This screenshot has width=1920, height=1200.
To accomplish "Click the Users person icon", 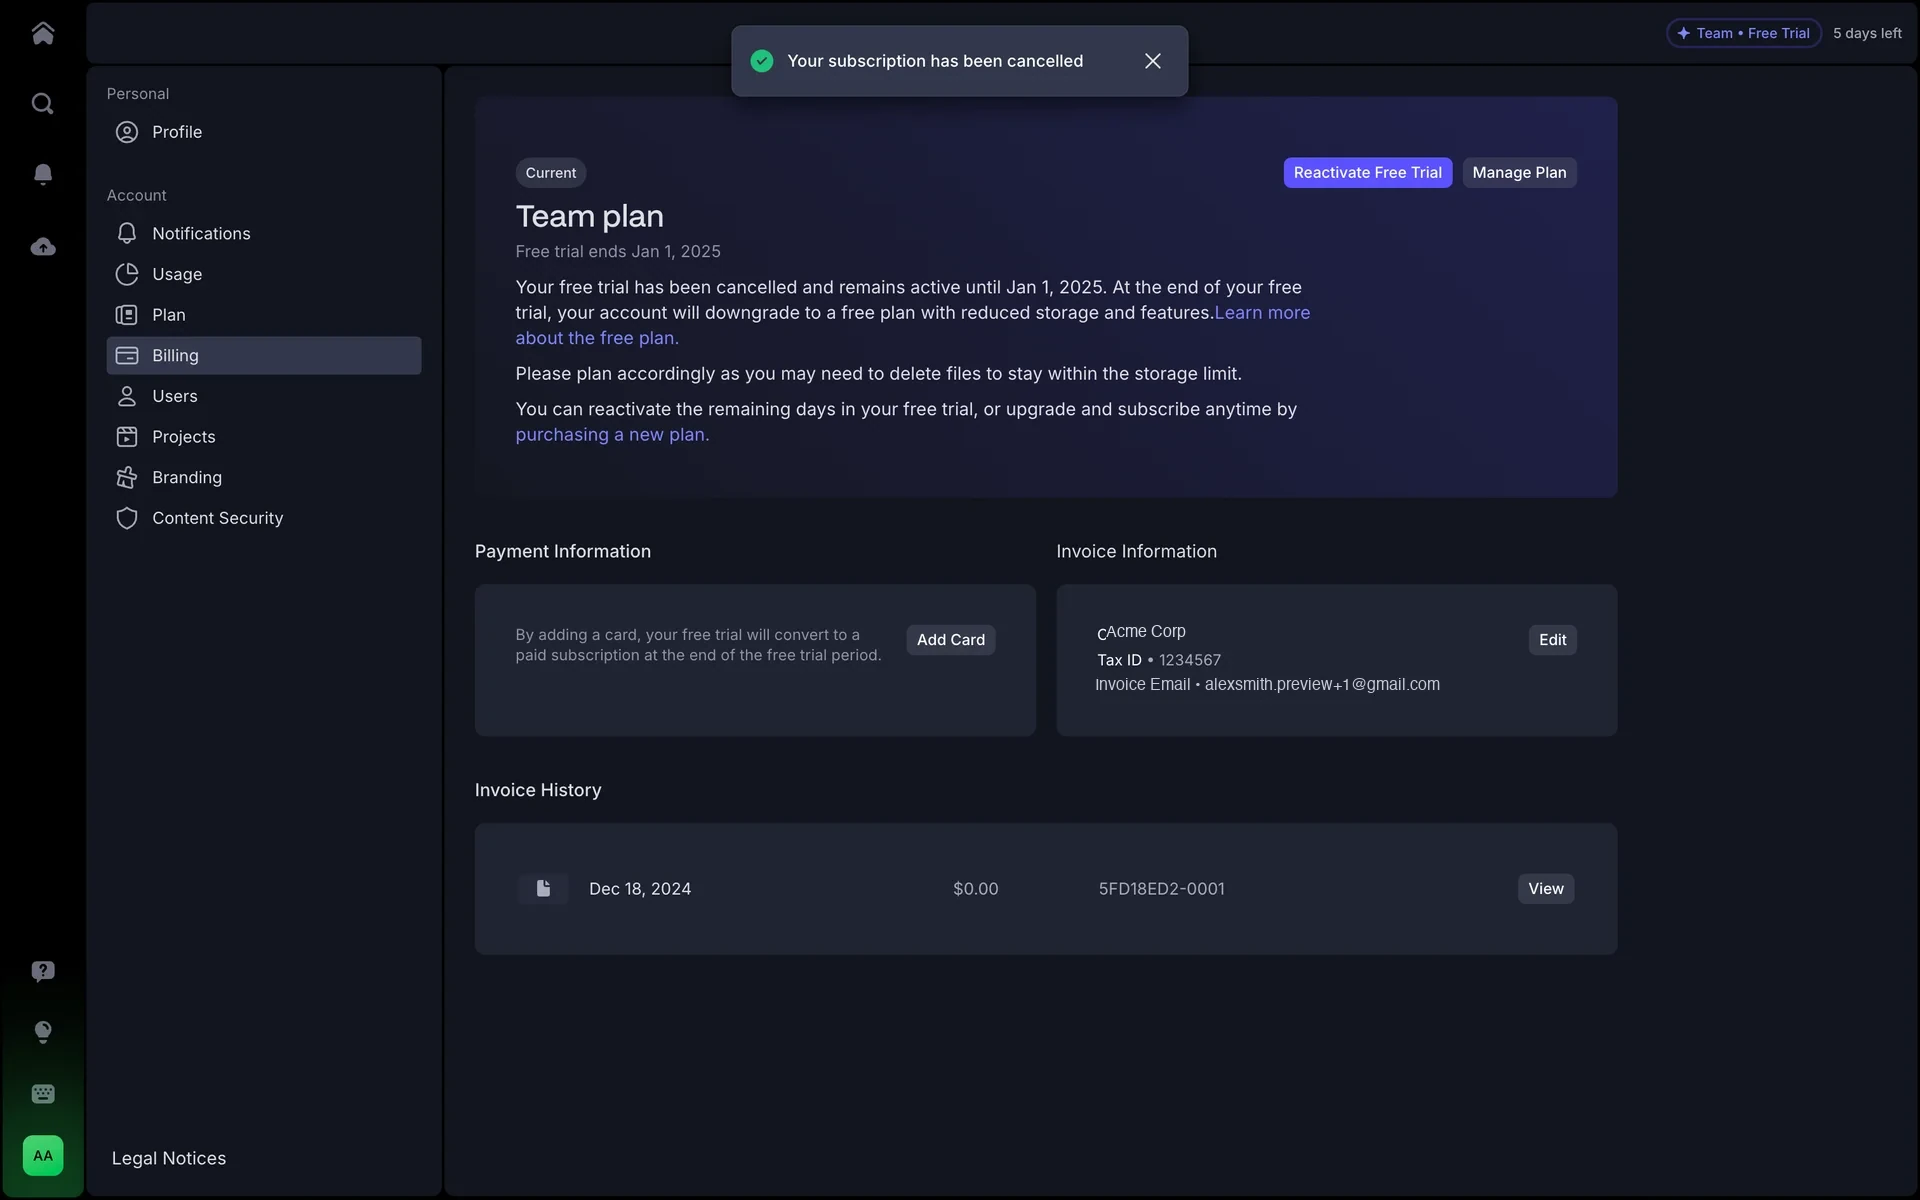I will 127,396.
